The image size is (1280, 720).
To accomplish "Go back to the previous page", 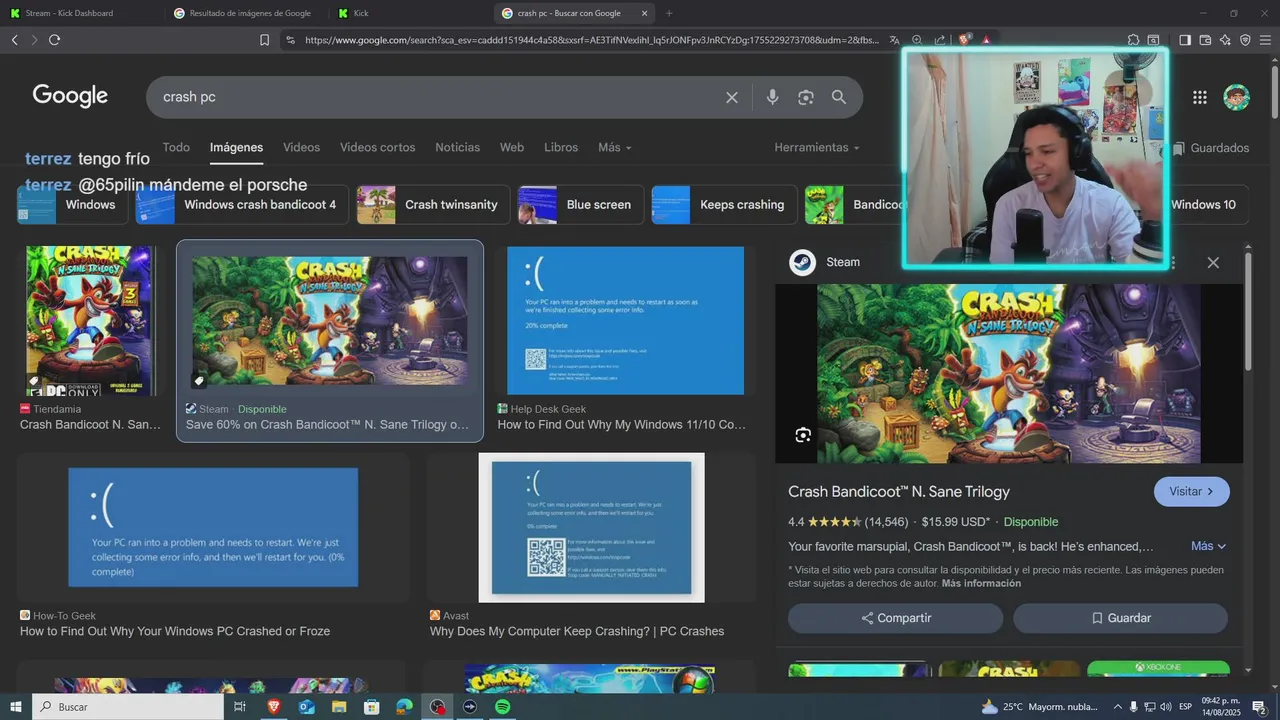I will [14, 40].
